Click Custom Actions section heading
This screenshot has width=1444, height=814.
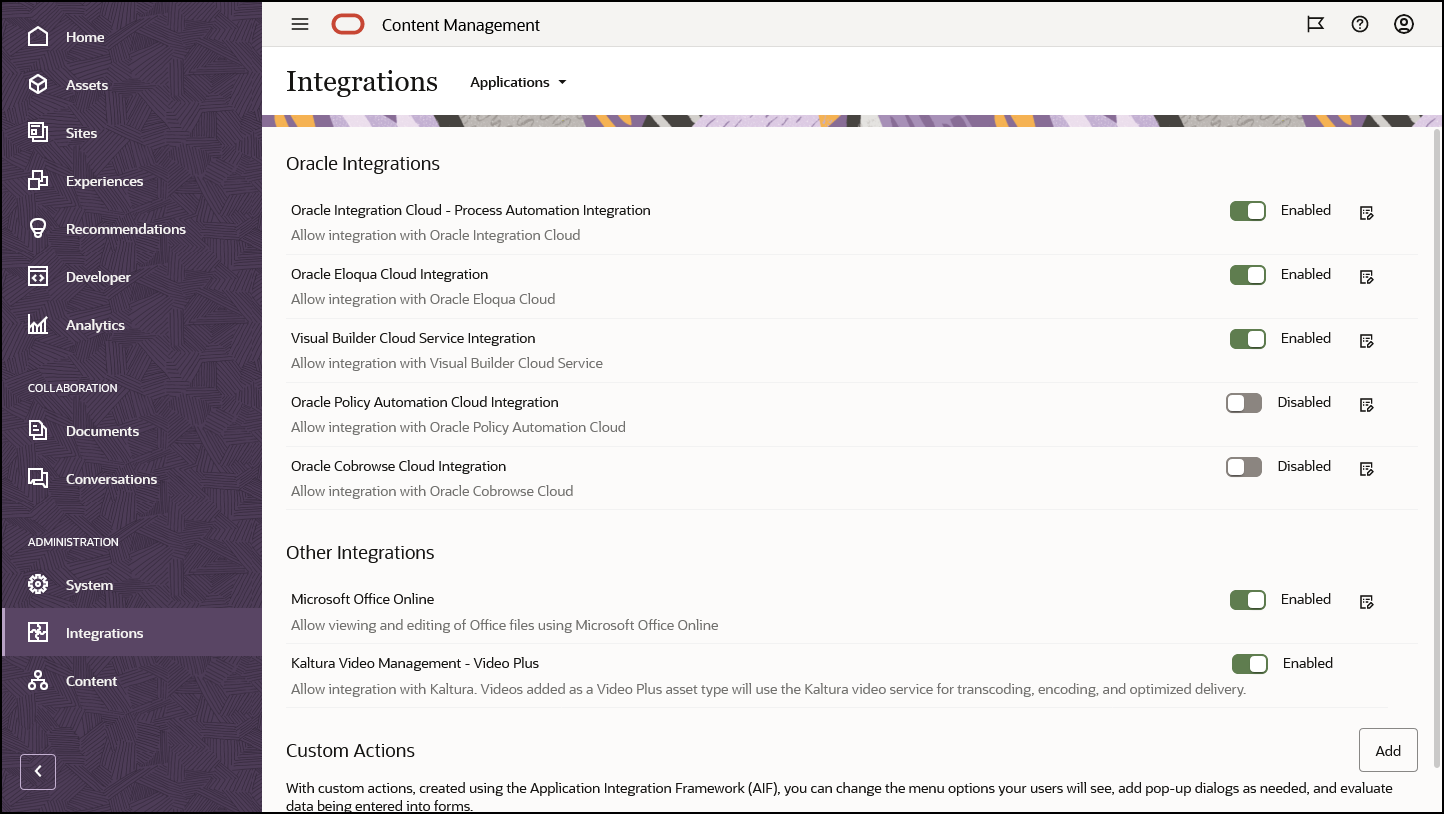pos(350,750)
